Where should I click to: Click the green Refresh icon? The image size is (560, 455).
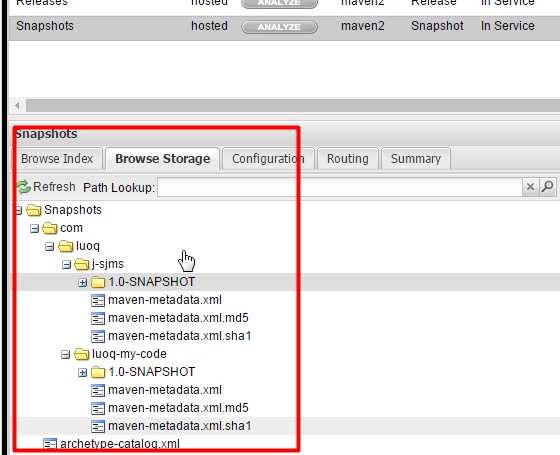(24, 187)
